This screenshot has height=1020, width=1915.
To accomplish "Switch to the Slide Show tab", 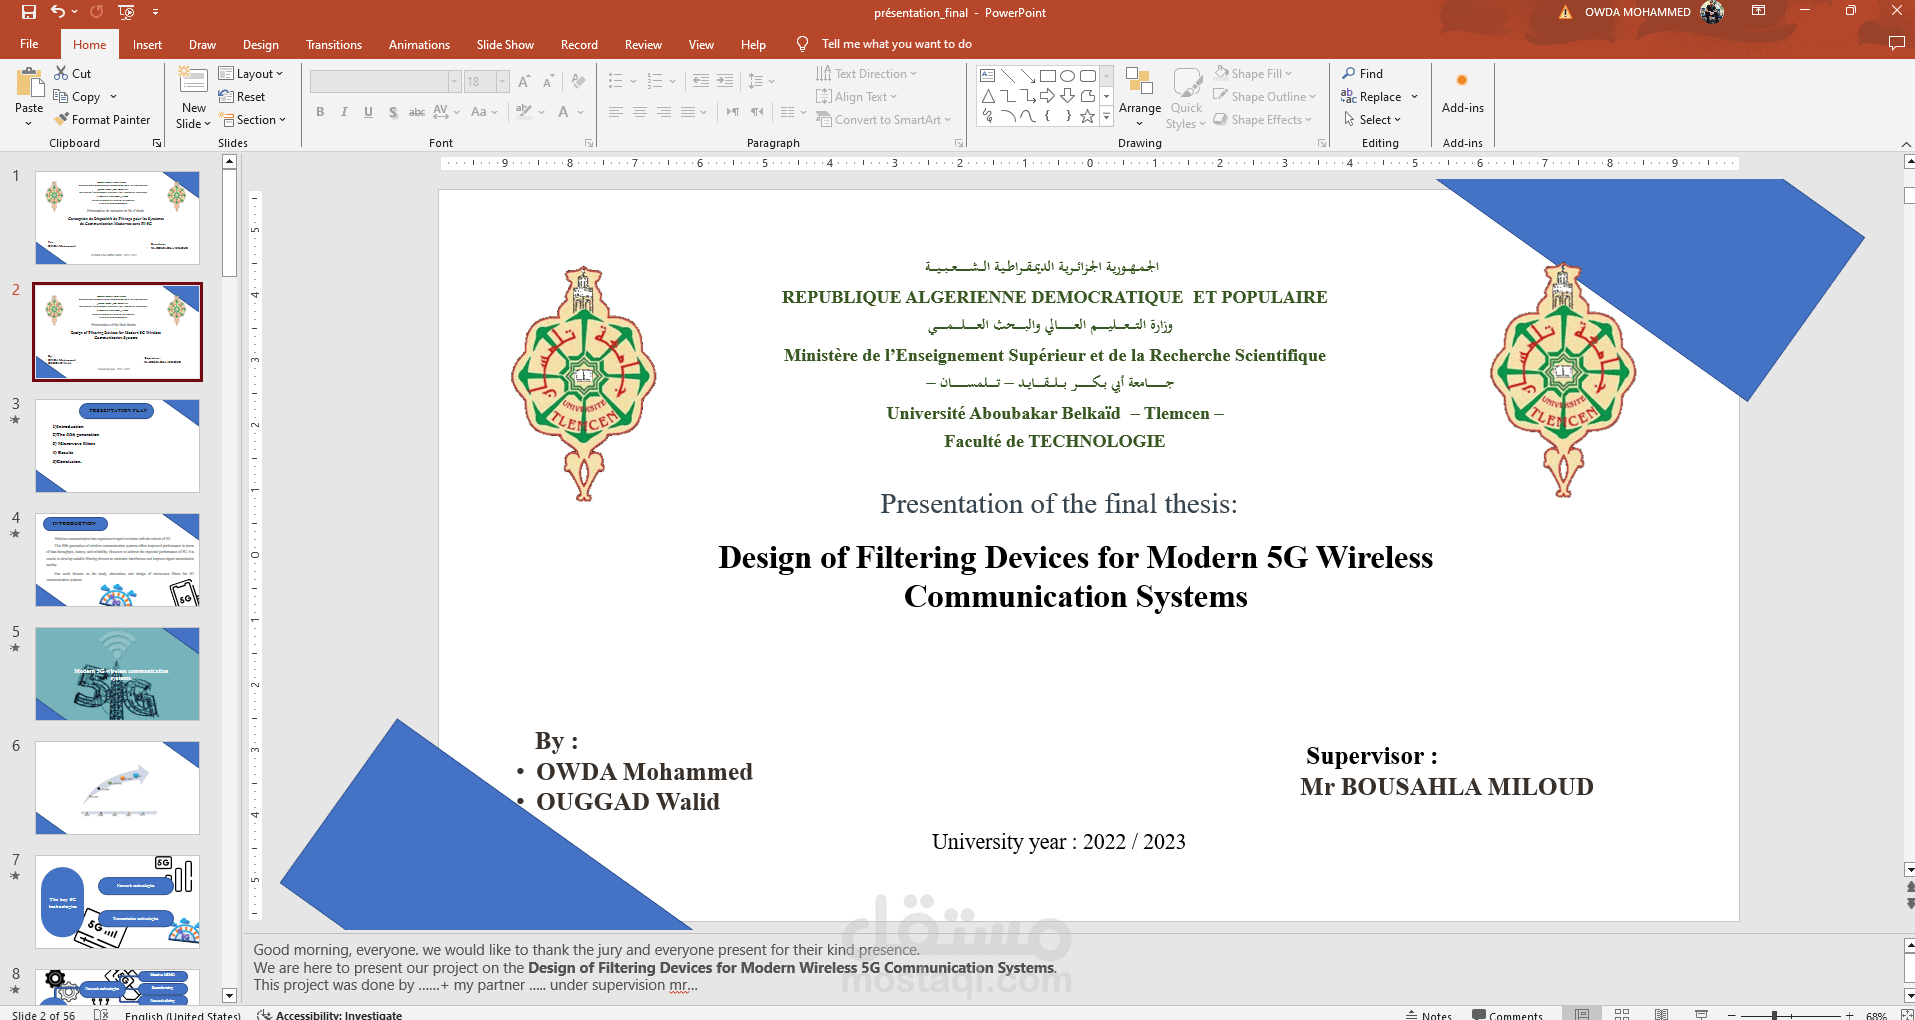I will pos(505,44).
